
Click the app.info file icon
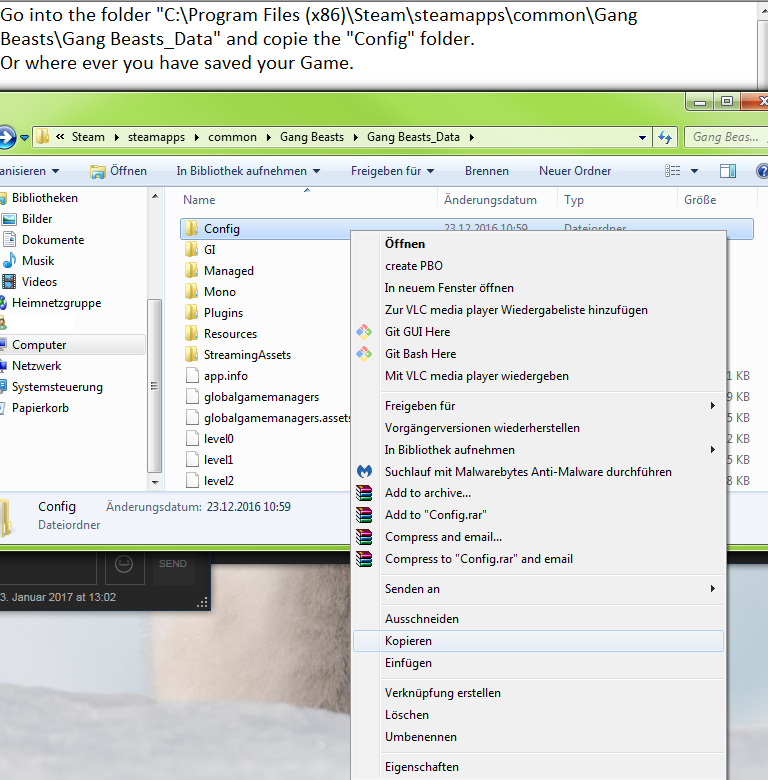pos(192,376)
